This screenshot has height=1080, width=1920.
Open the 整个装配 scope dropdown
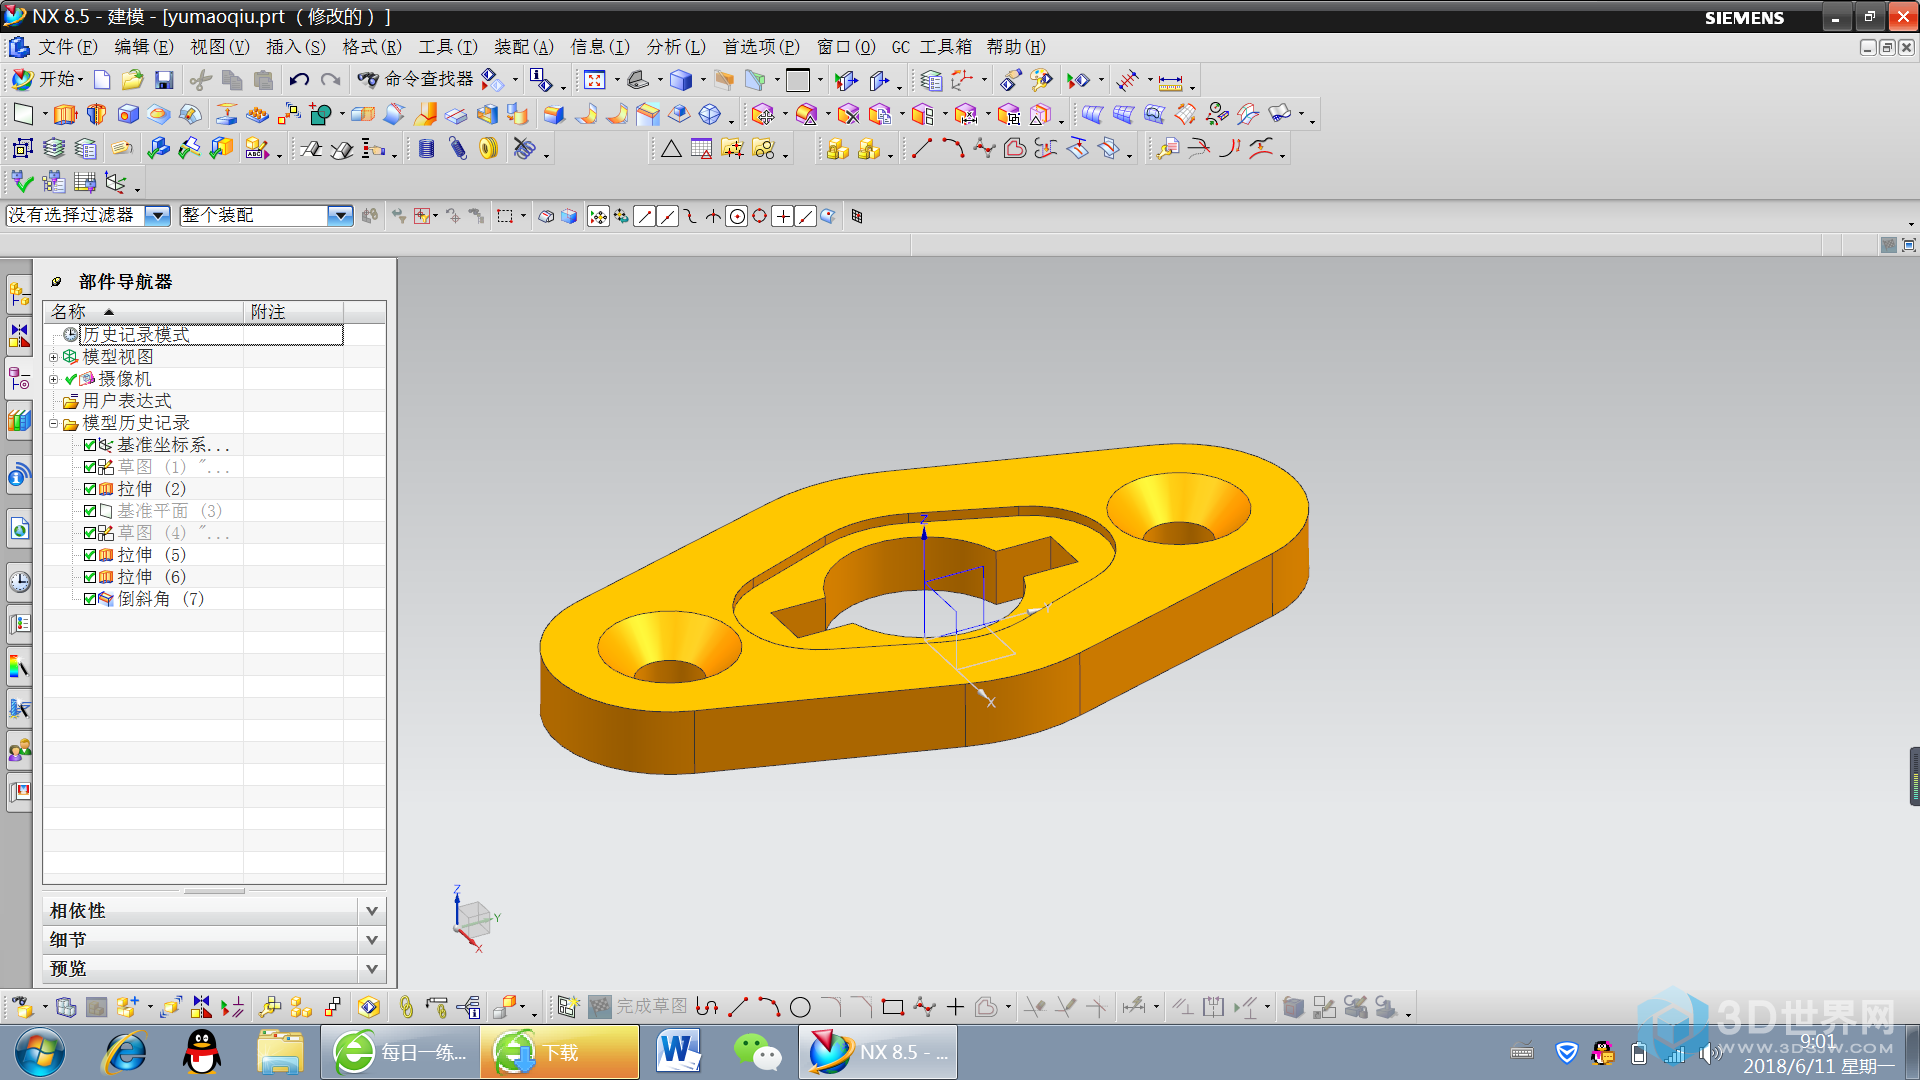tap(340, 215)
